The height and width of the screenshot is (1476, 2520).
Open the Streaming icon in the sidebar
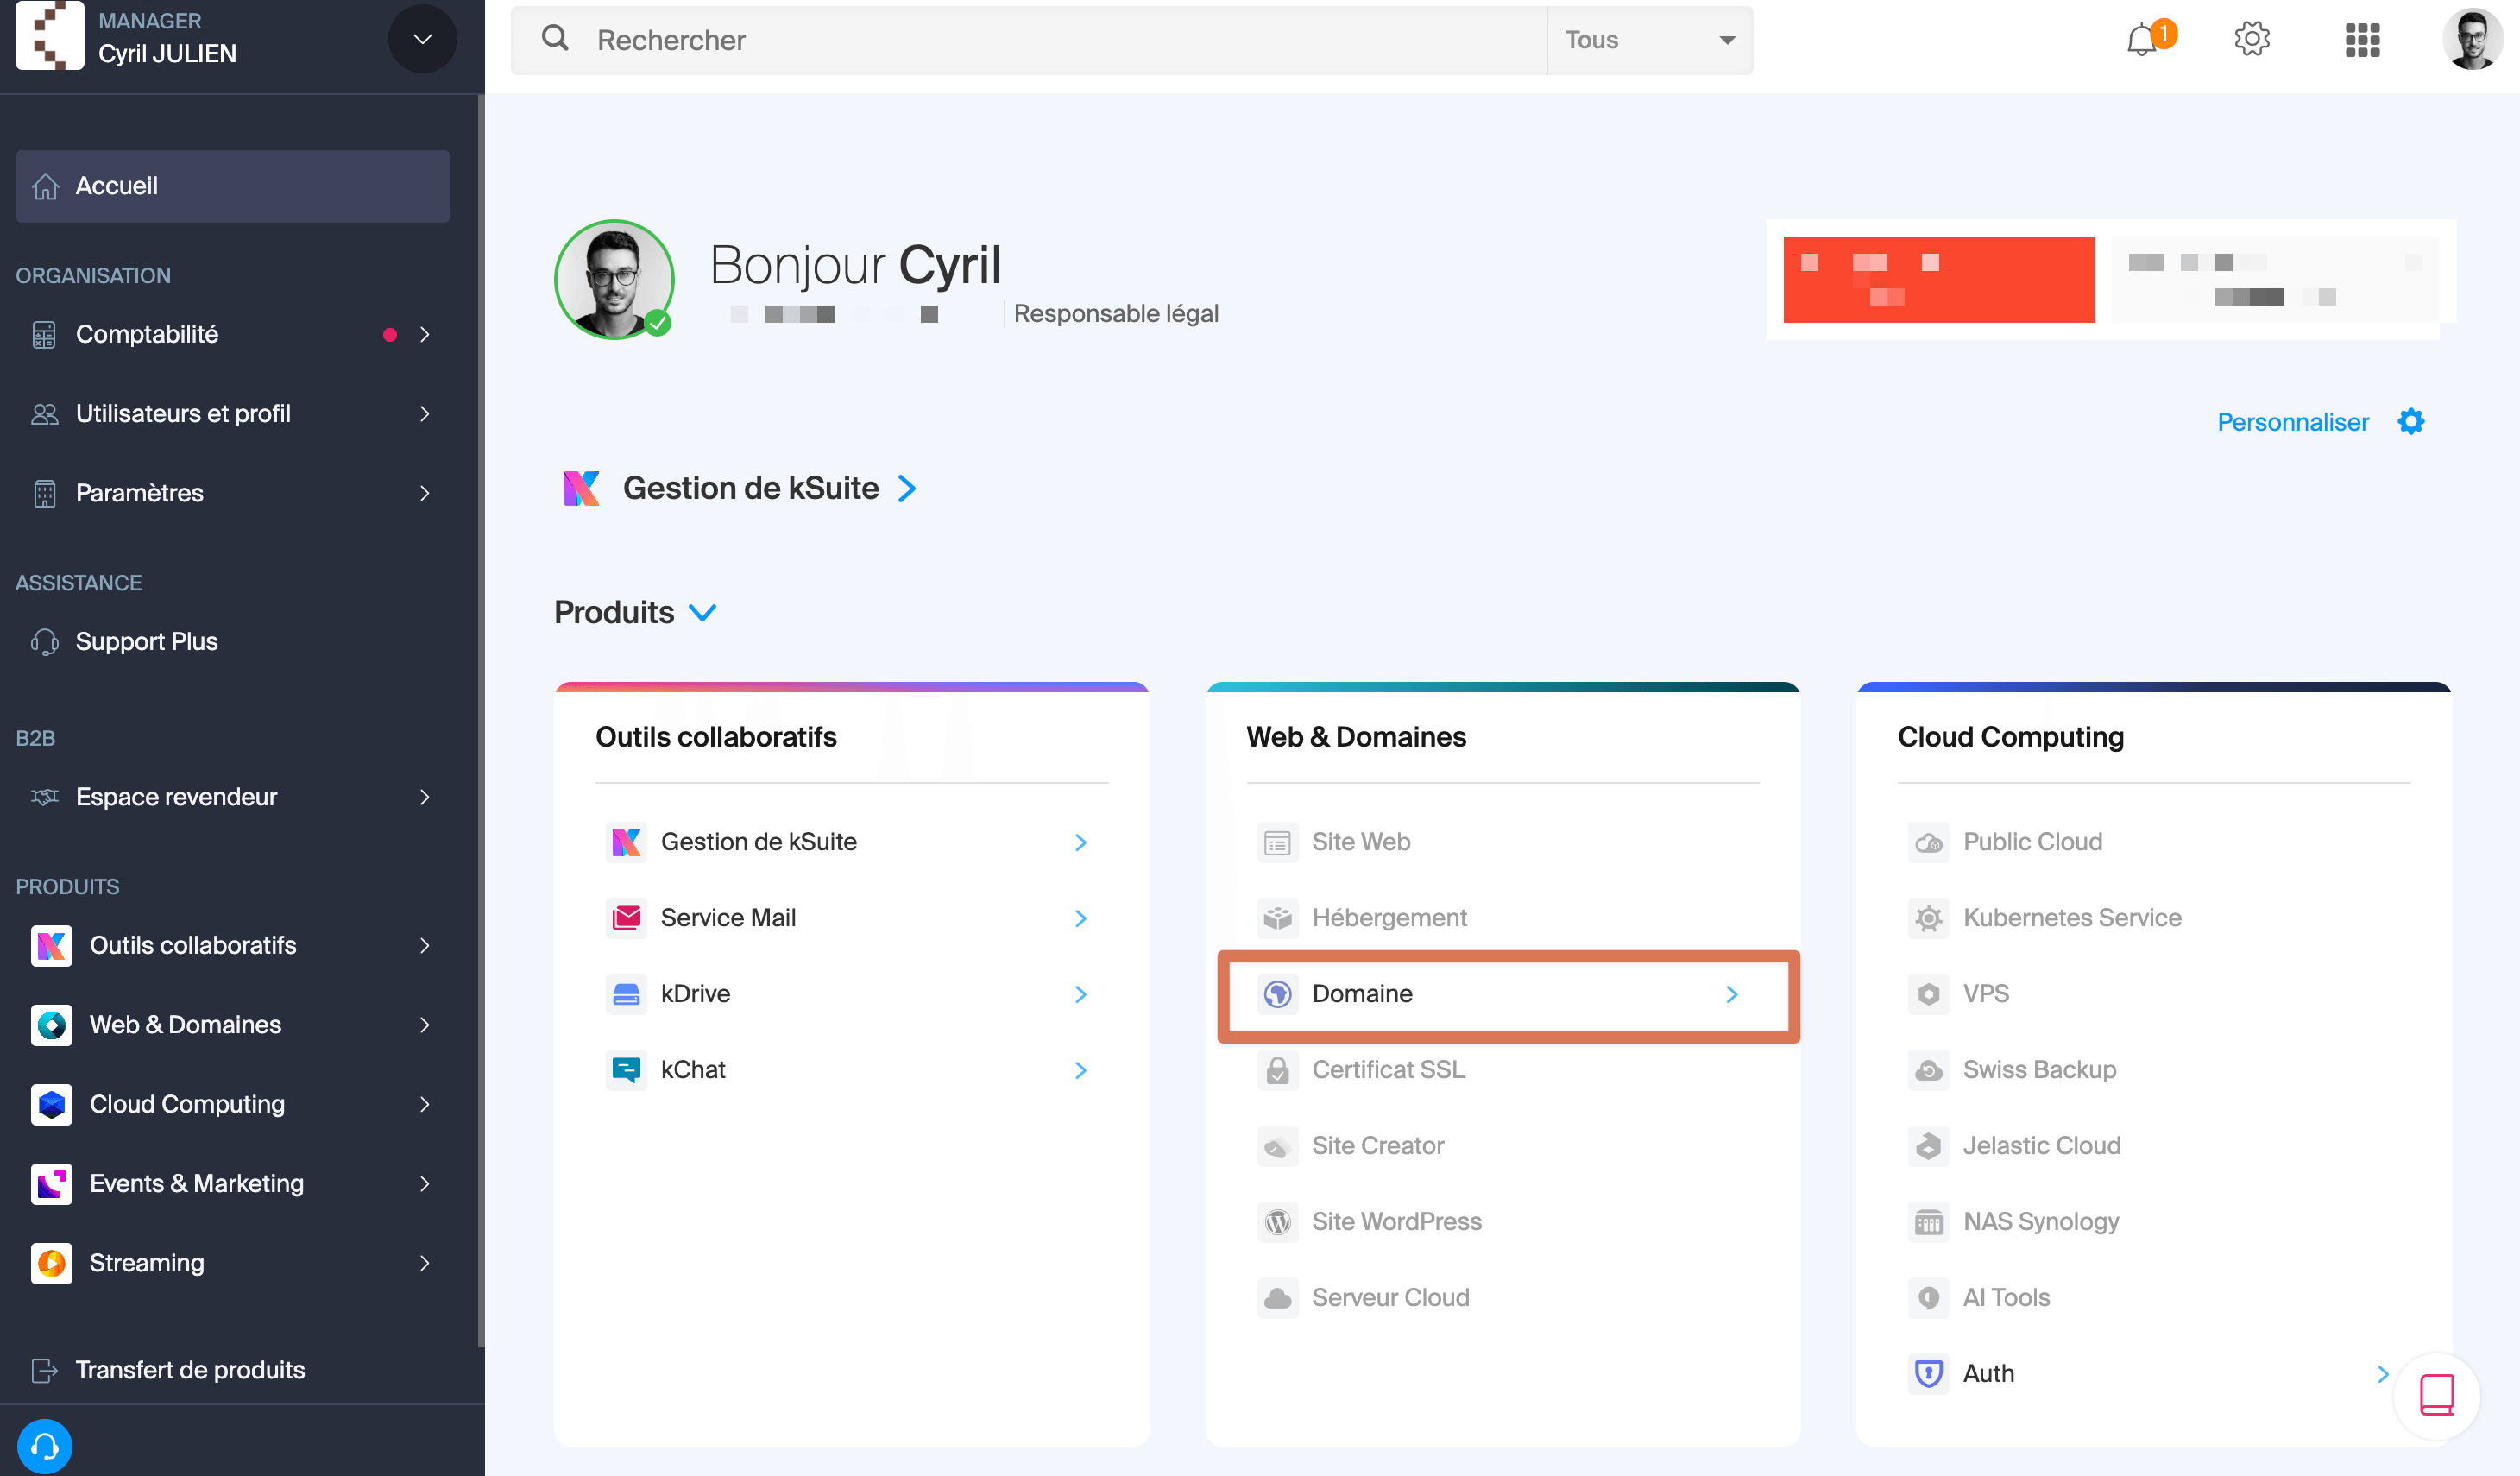51,1262
